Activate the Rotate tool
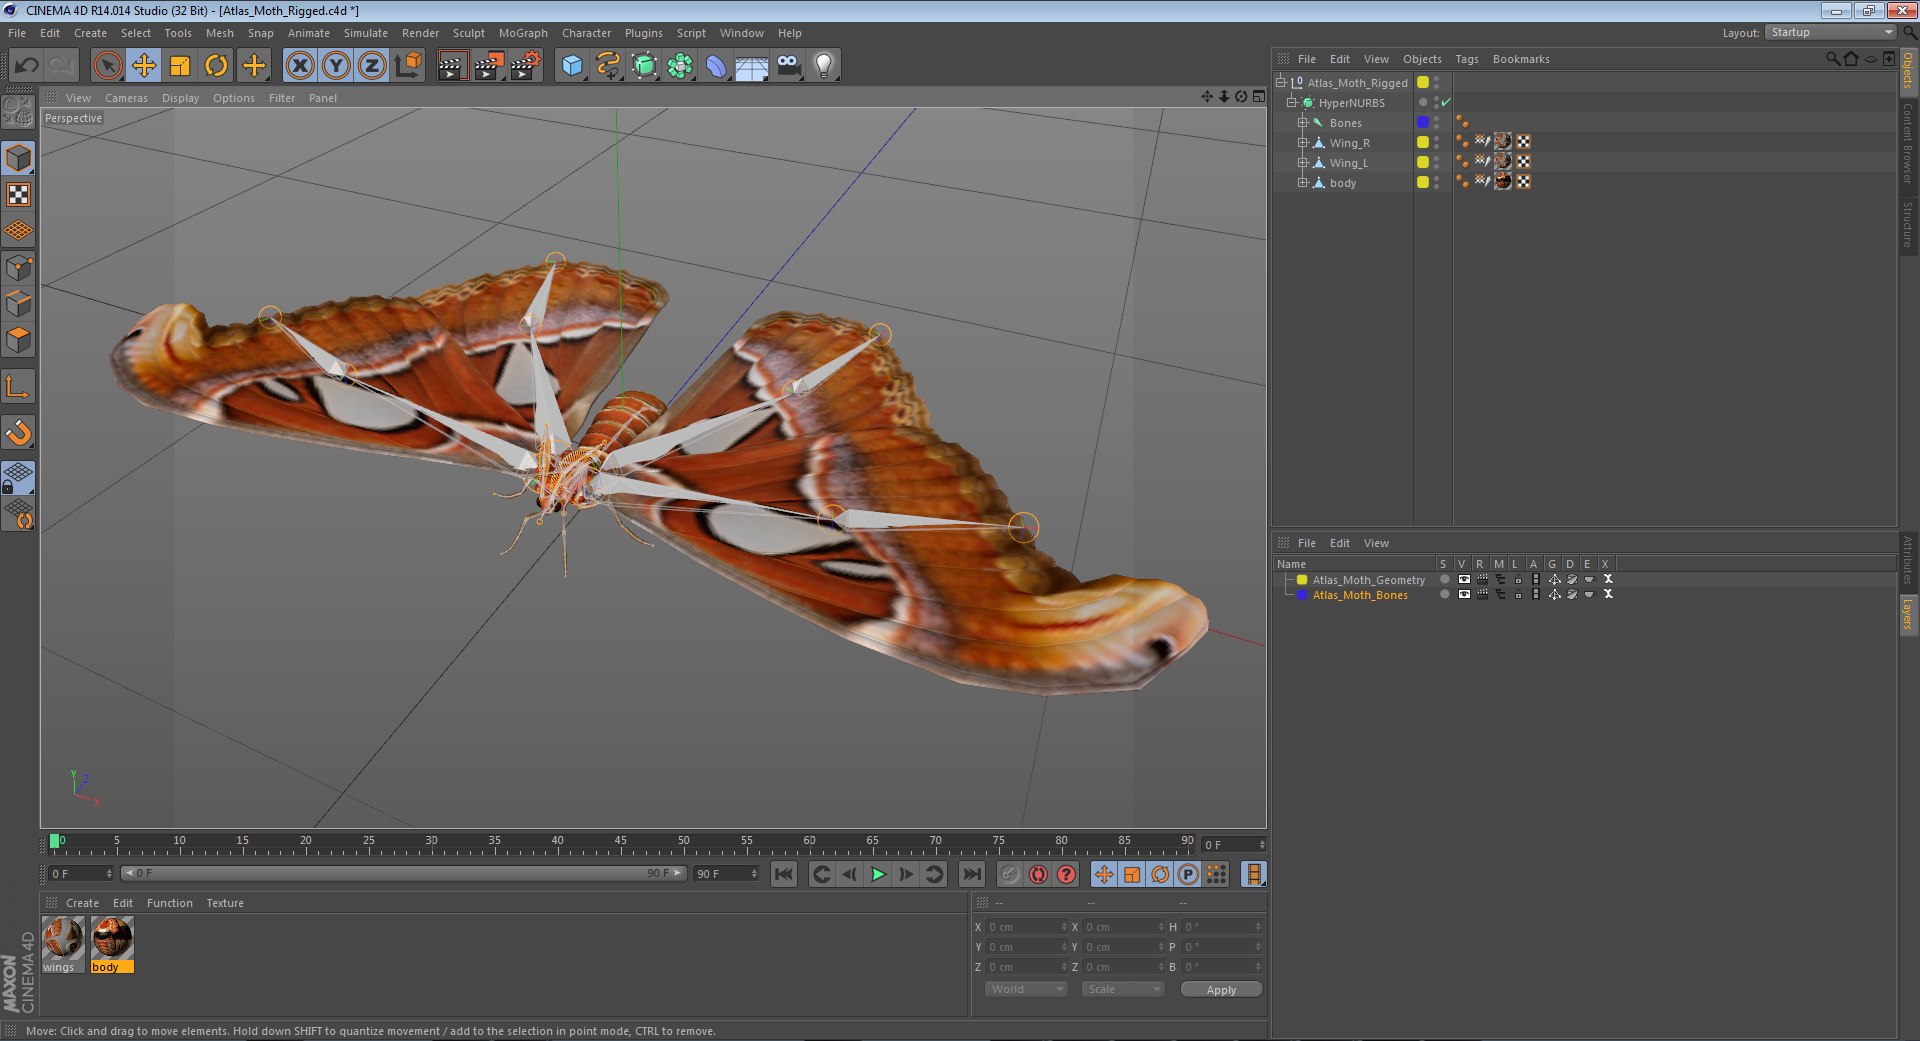The image size is (1920, 1041). [216, 66]
